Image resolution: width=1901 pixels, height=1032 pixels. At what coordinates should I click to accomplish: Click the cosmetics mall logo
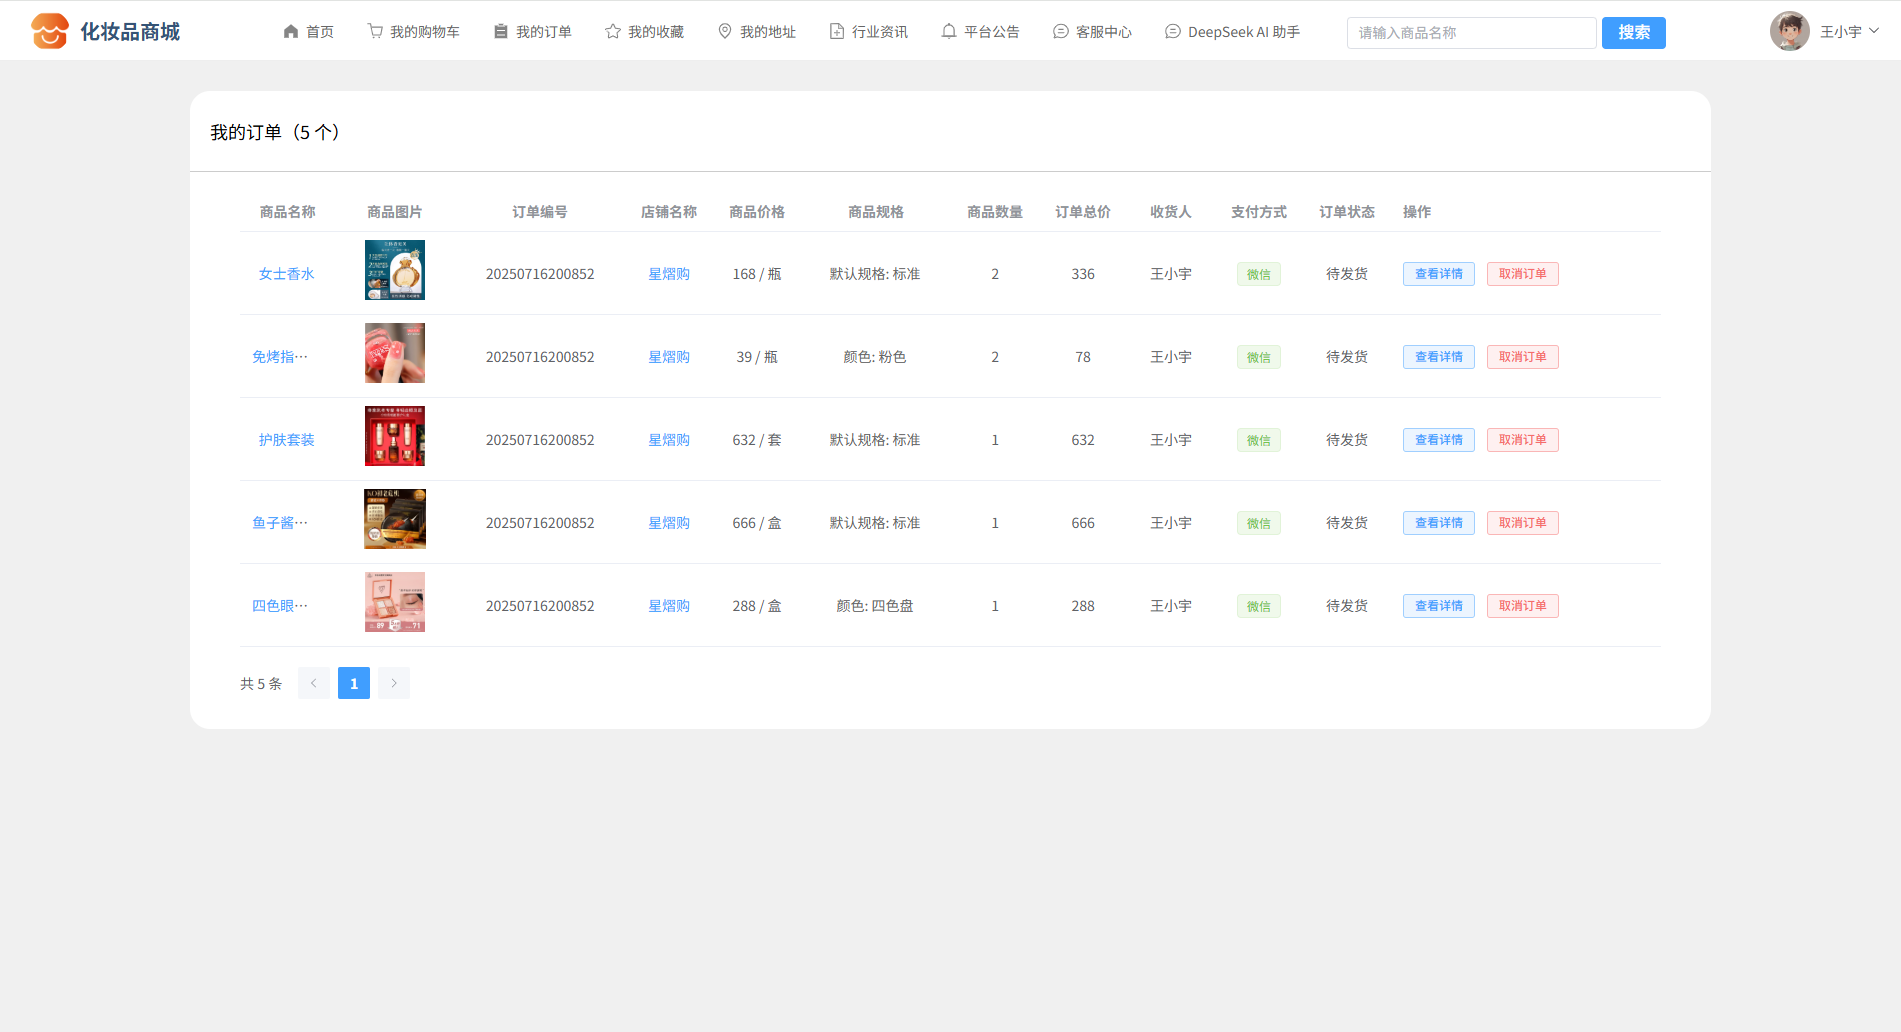click(50, 32)
